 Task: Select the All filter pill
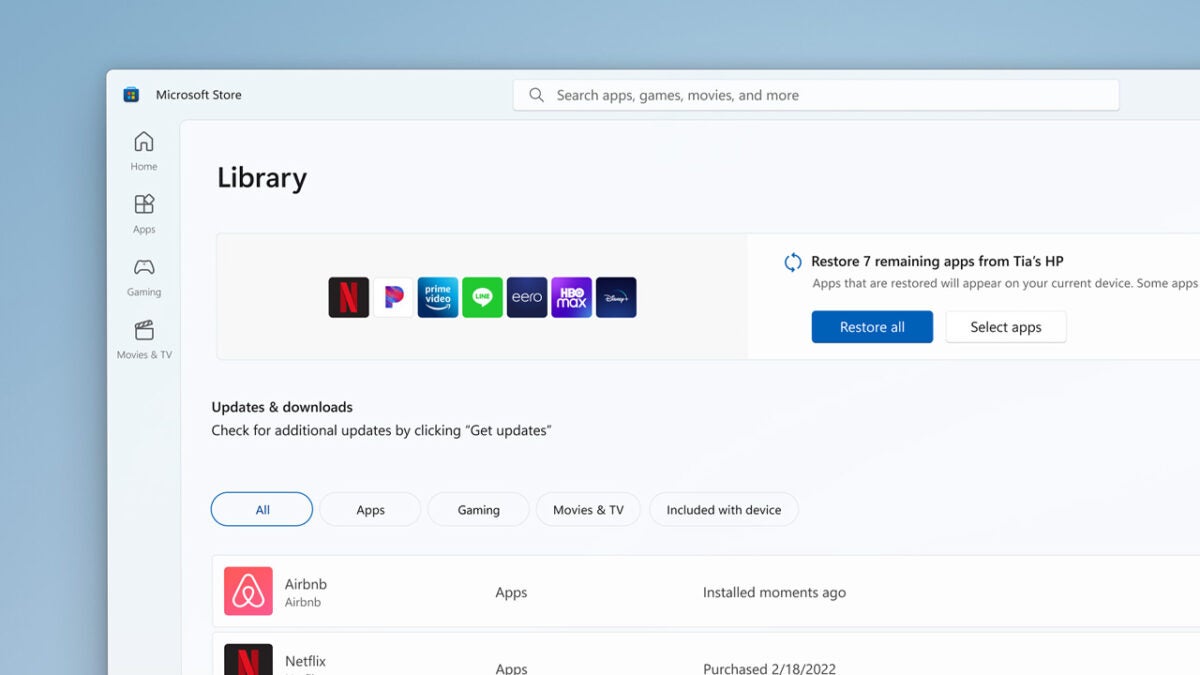pos(261,509)
